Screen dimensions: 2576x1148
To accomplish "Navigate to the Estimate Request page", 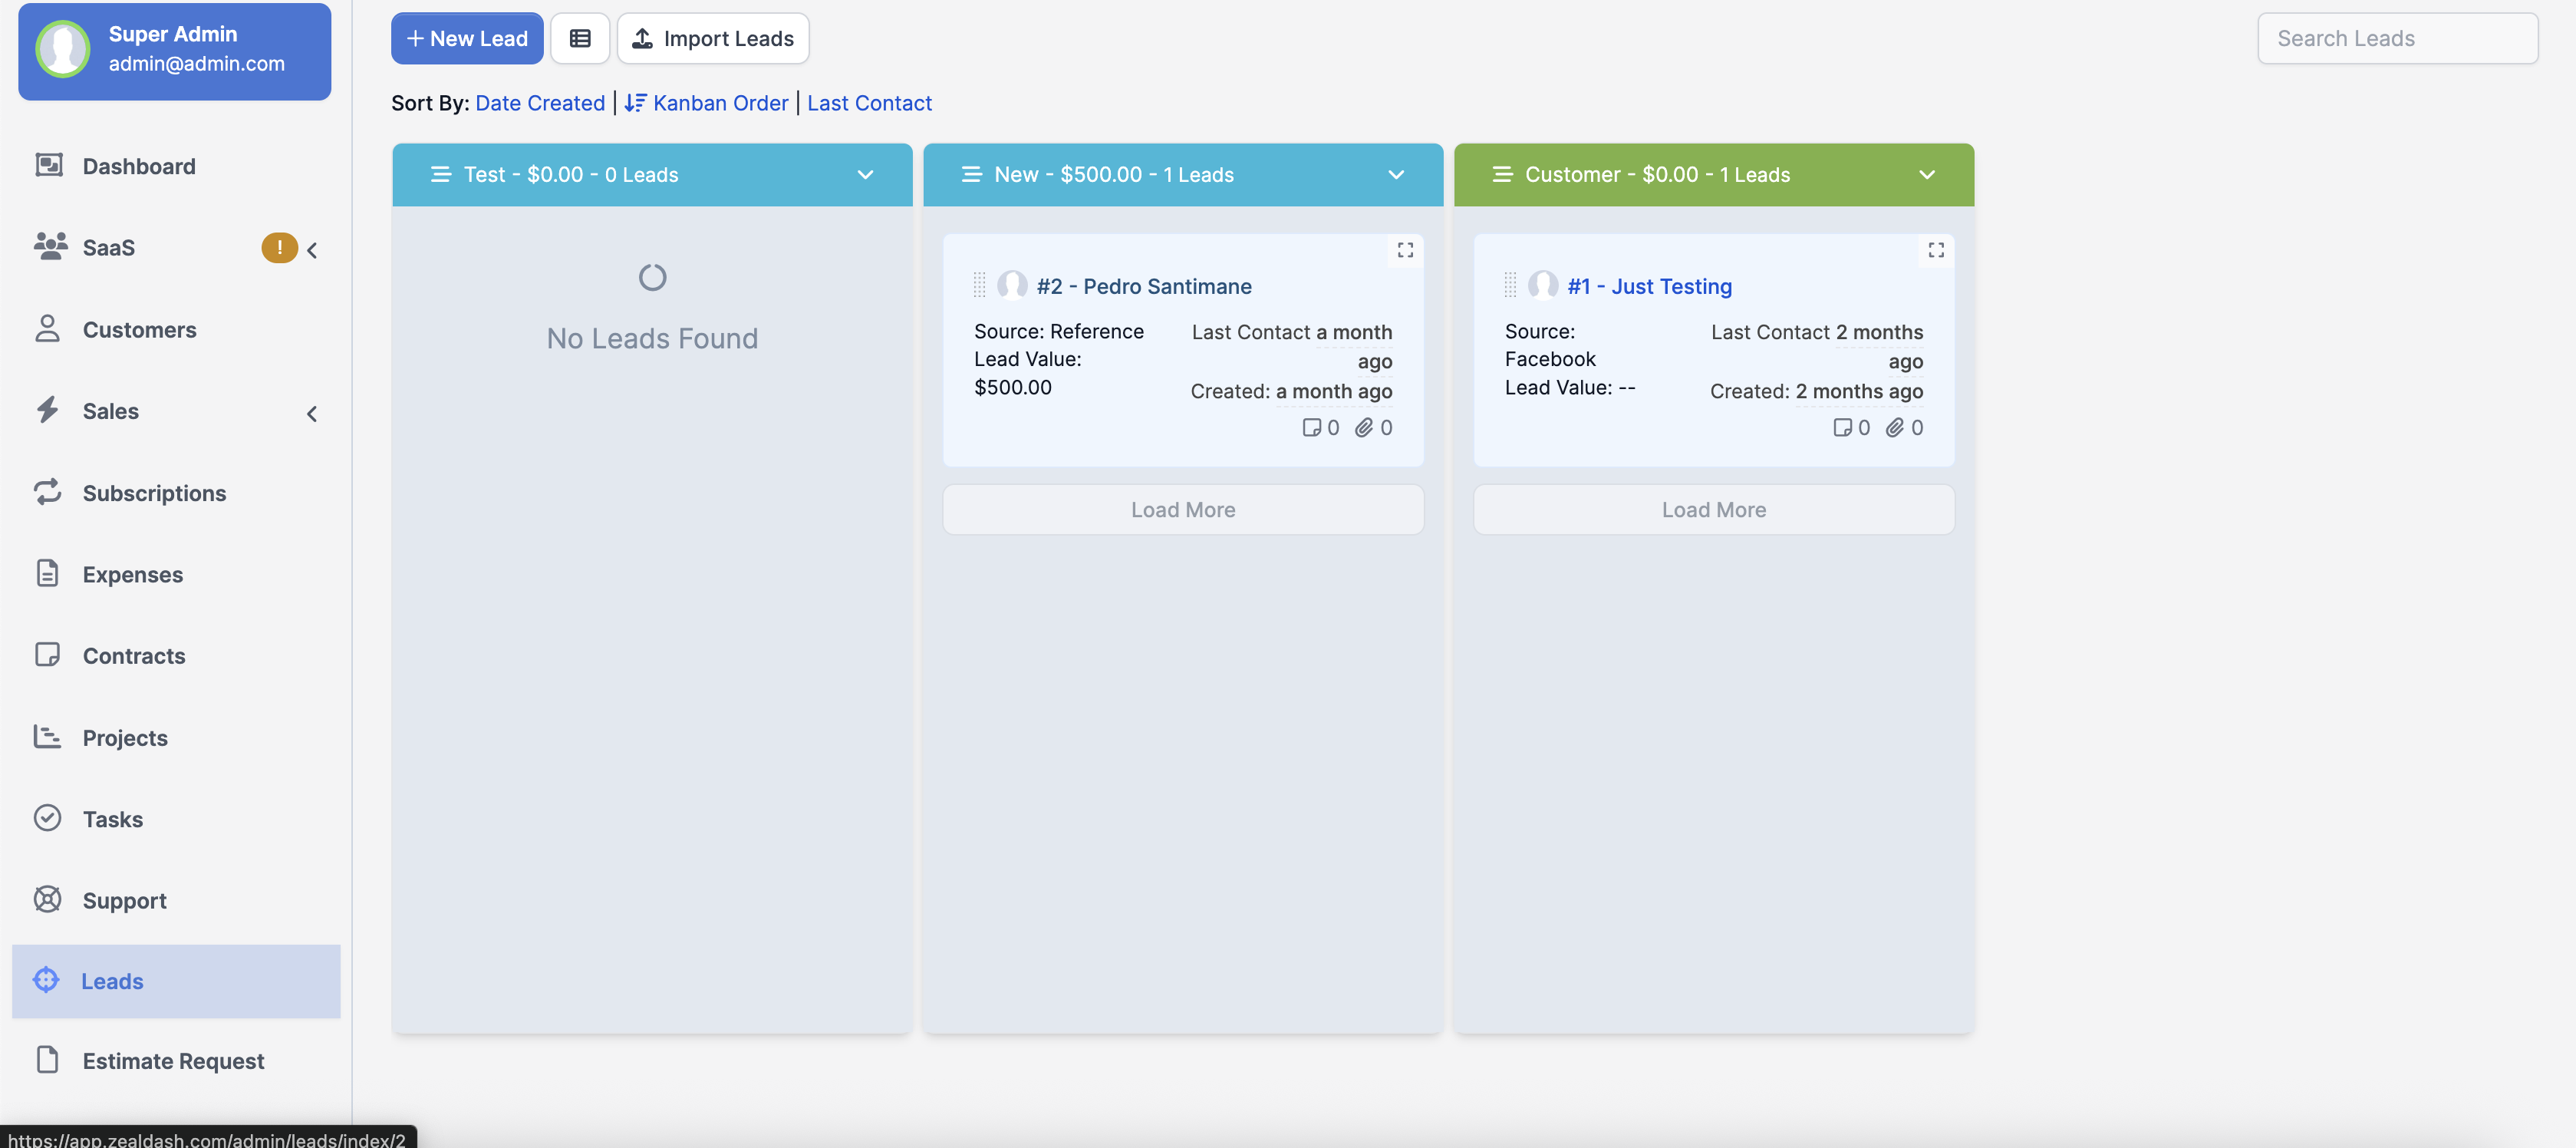I will [173, 1061].
